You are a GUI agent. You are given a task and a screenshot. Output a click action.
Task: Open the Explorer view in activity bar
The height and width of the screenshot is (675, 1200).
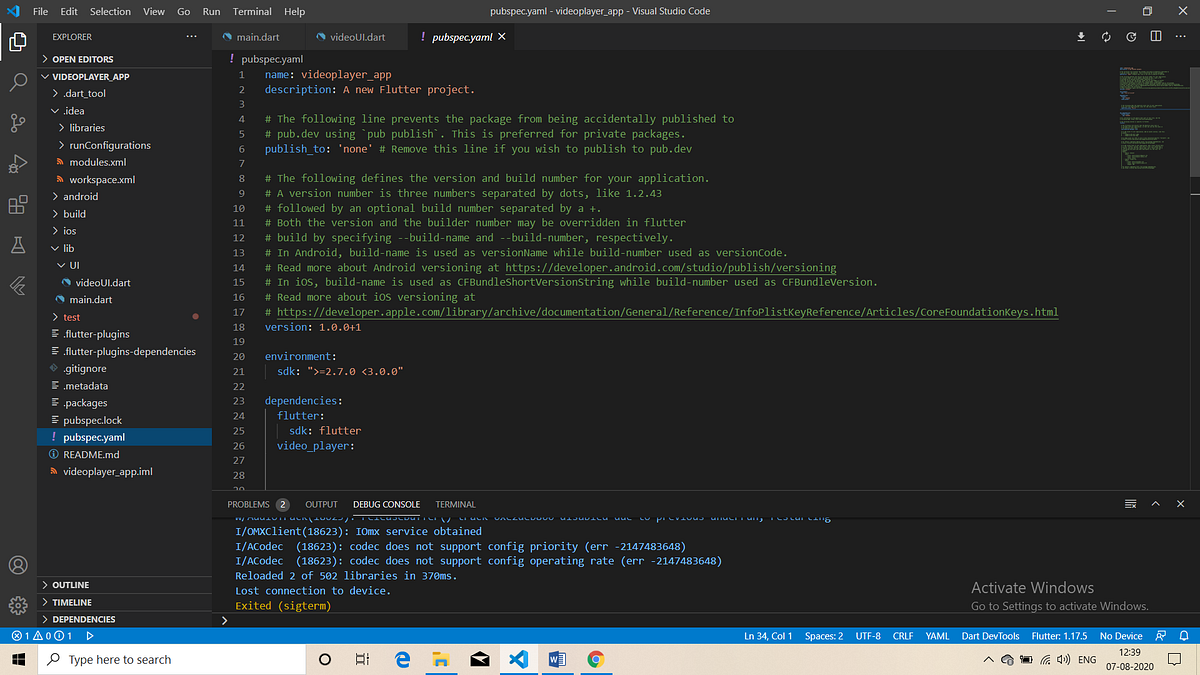point(17,42)
